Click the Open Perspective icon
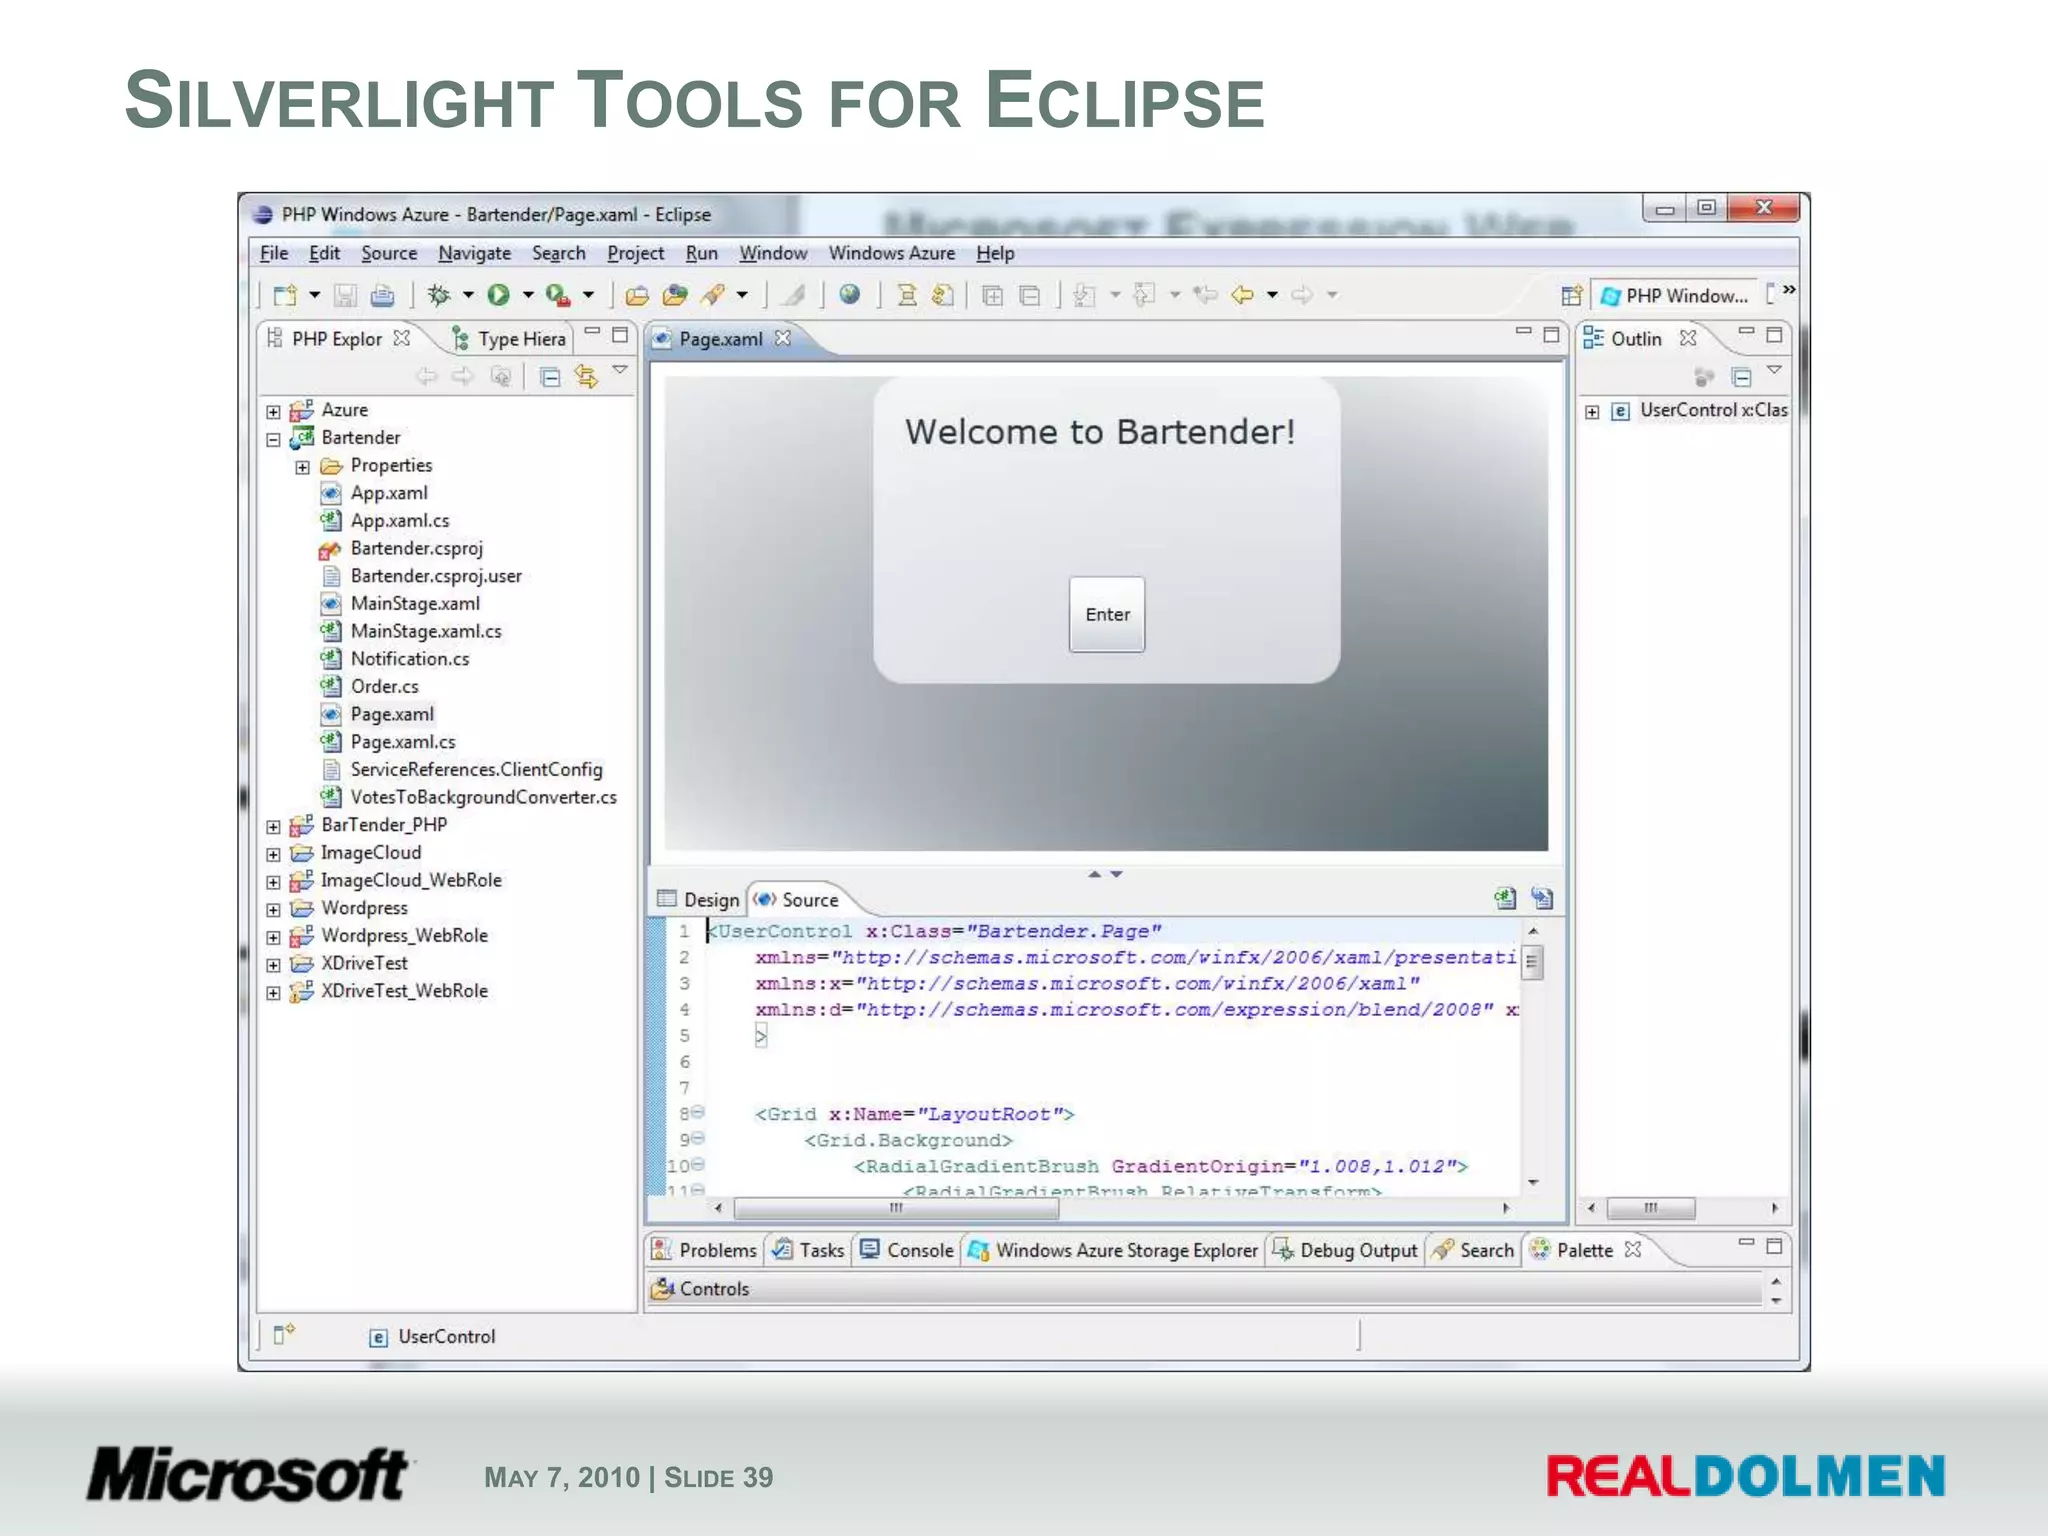The image size is (2048, 1536). (x=1571, y=295)
